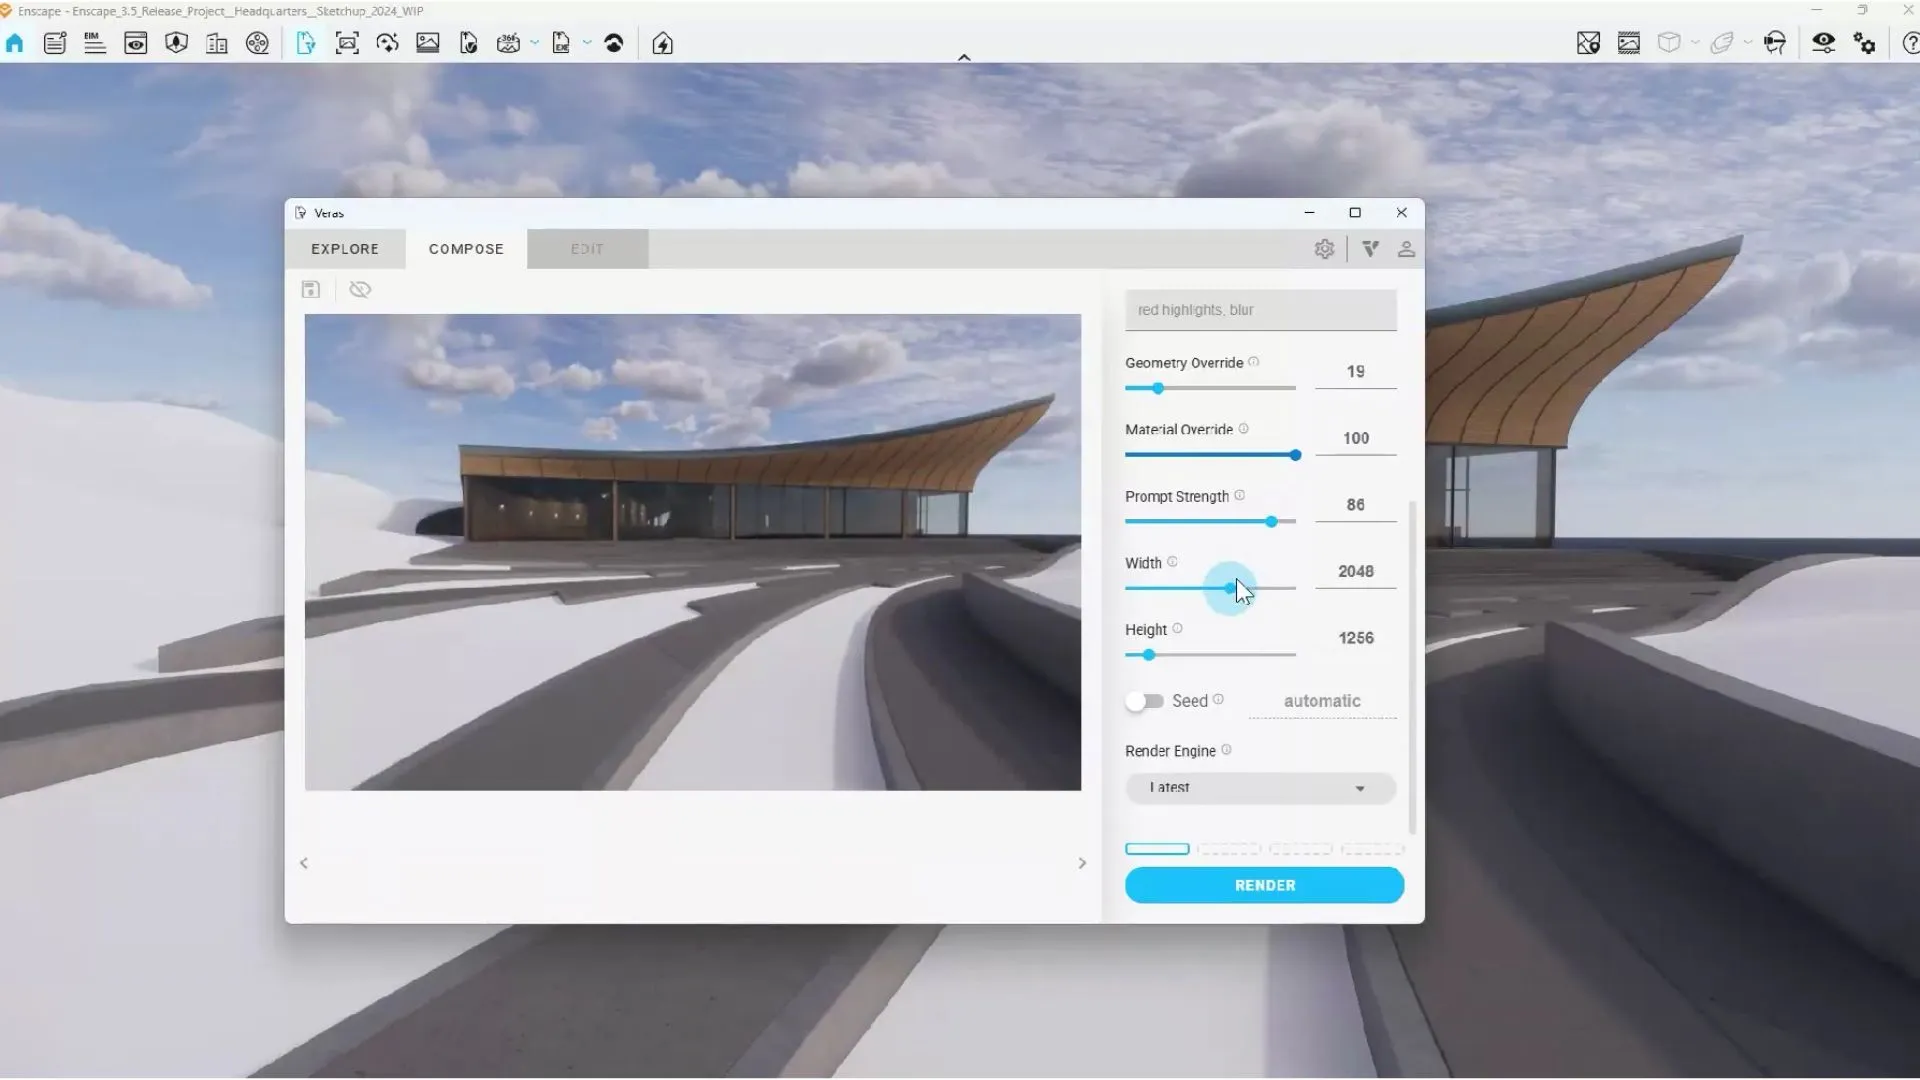This screenshot has height=1080, width=1920.
Task: Click the Geometry Override info icon
Action: (1254, 362)
